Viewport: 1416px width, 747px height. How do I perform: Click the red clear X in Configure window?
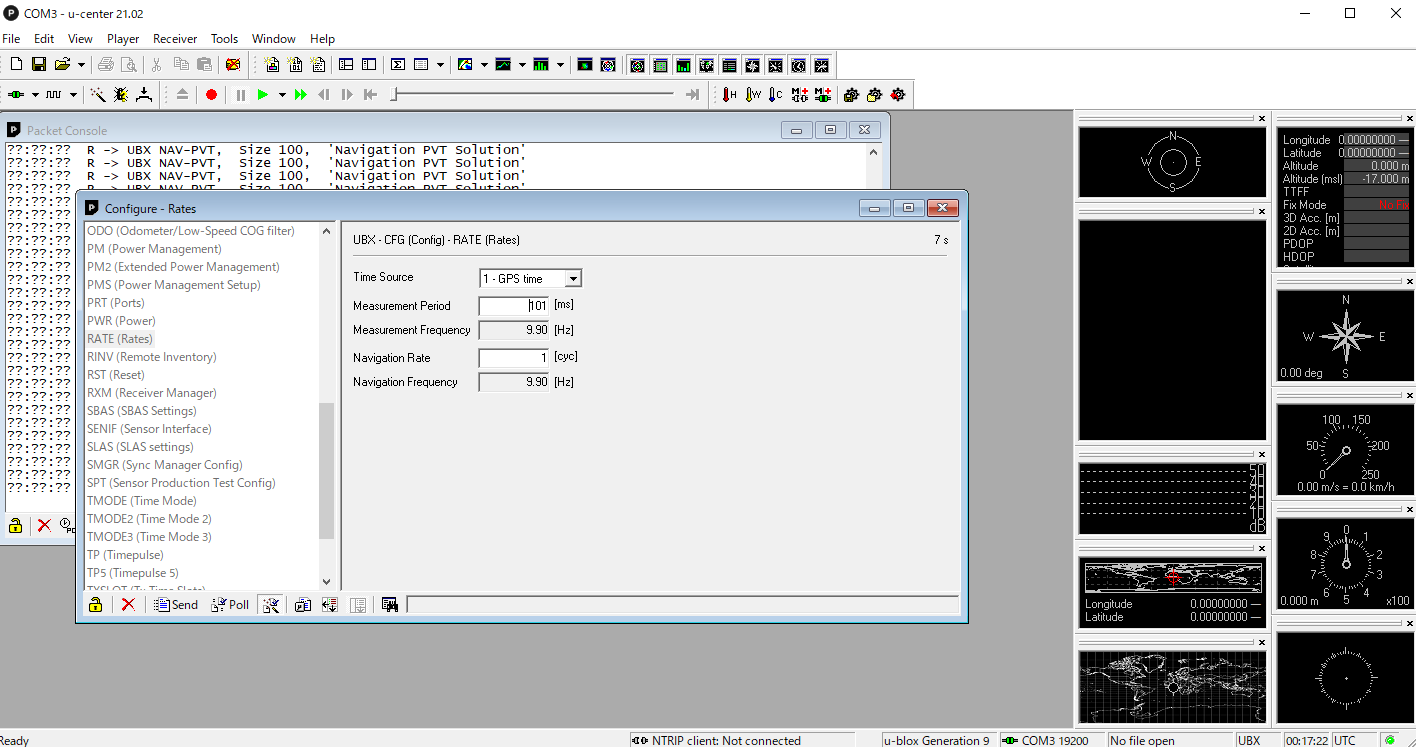[128, 604]
